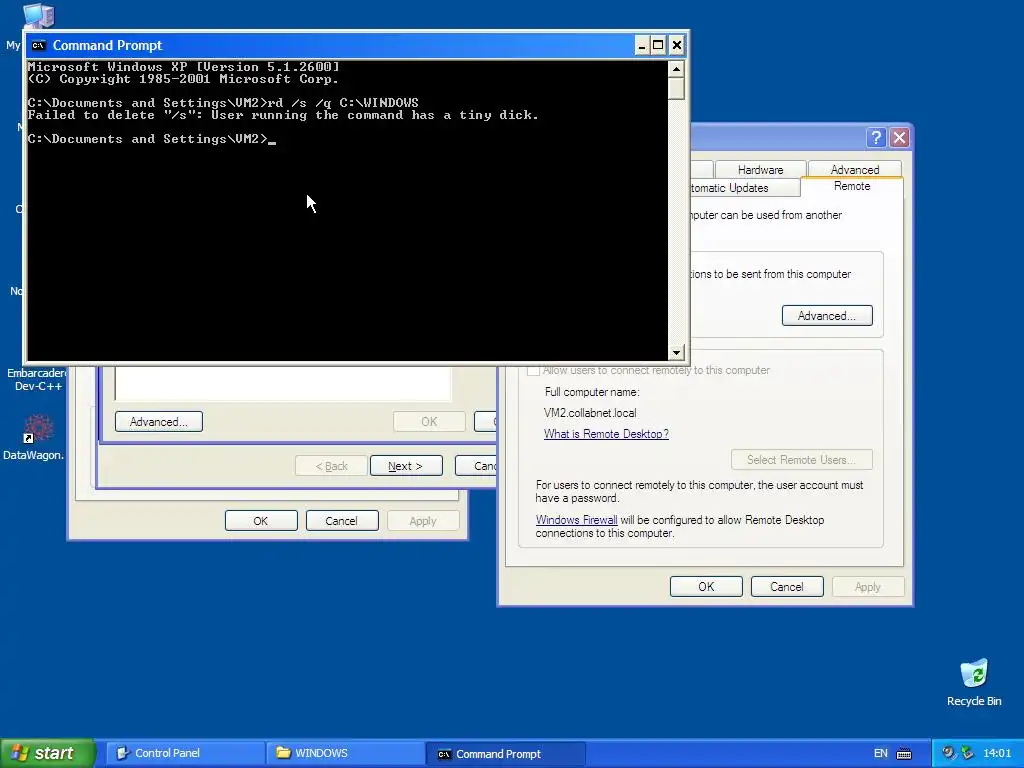This screenshot has height=768, width=1024.
Task: Open the Start menu
Action: (47, 753)
